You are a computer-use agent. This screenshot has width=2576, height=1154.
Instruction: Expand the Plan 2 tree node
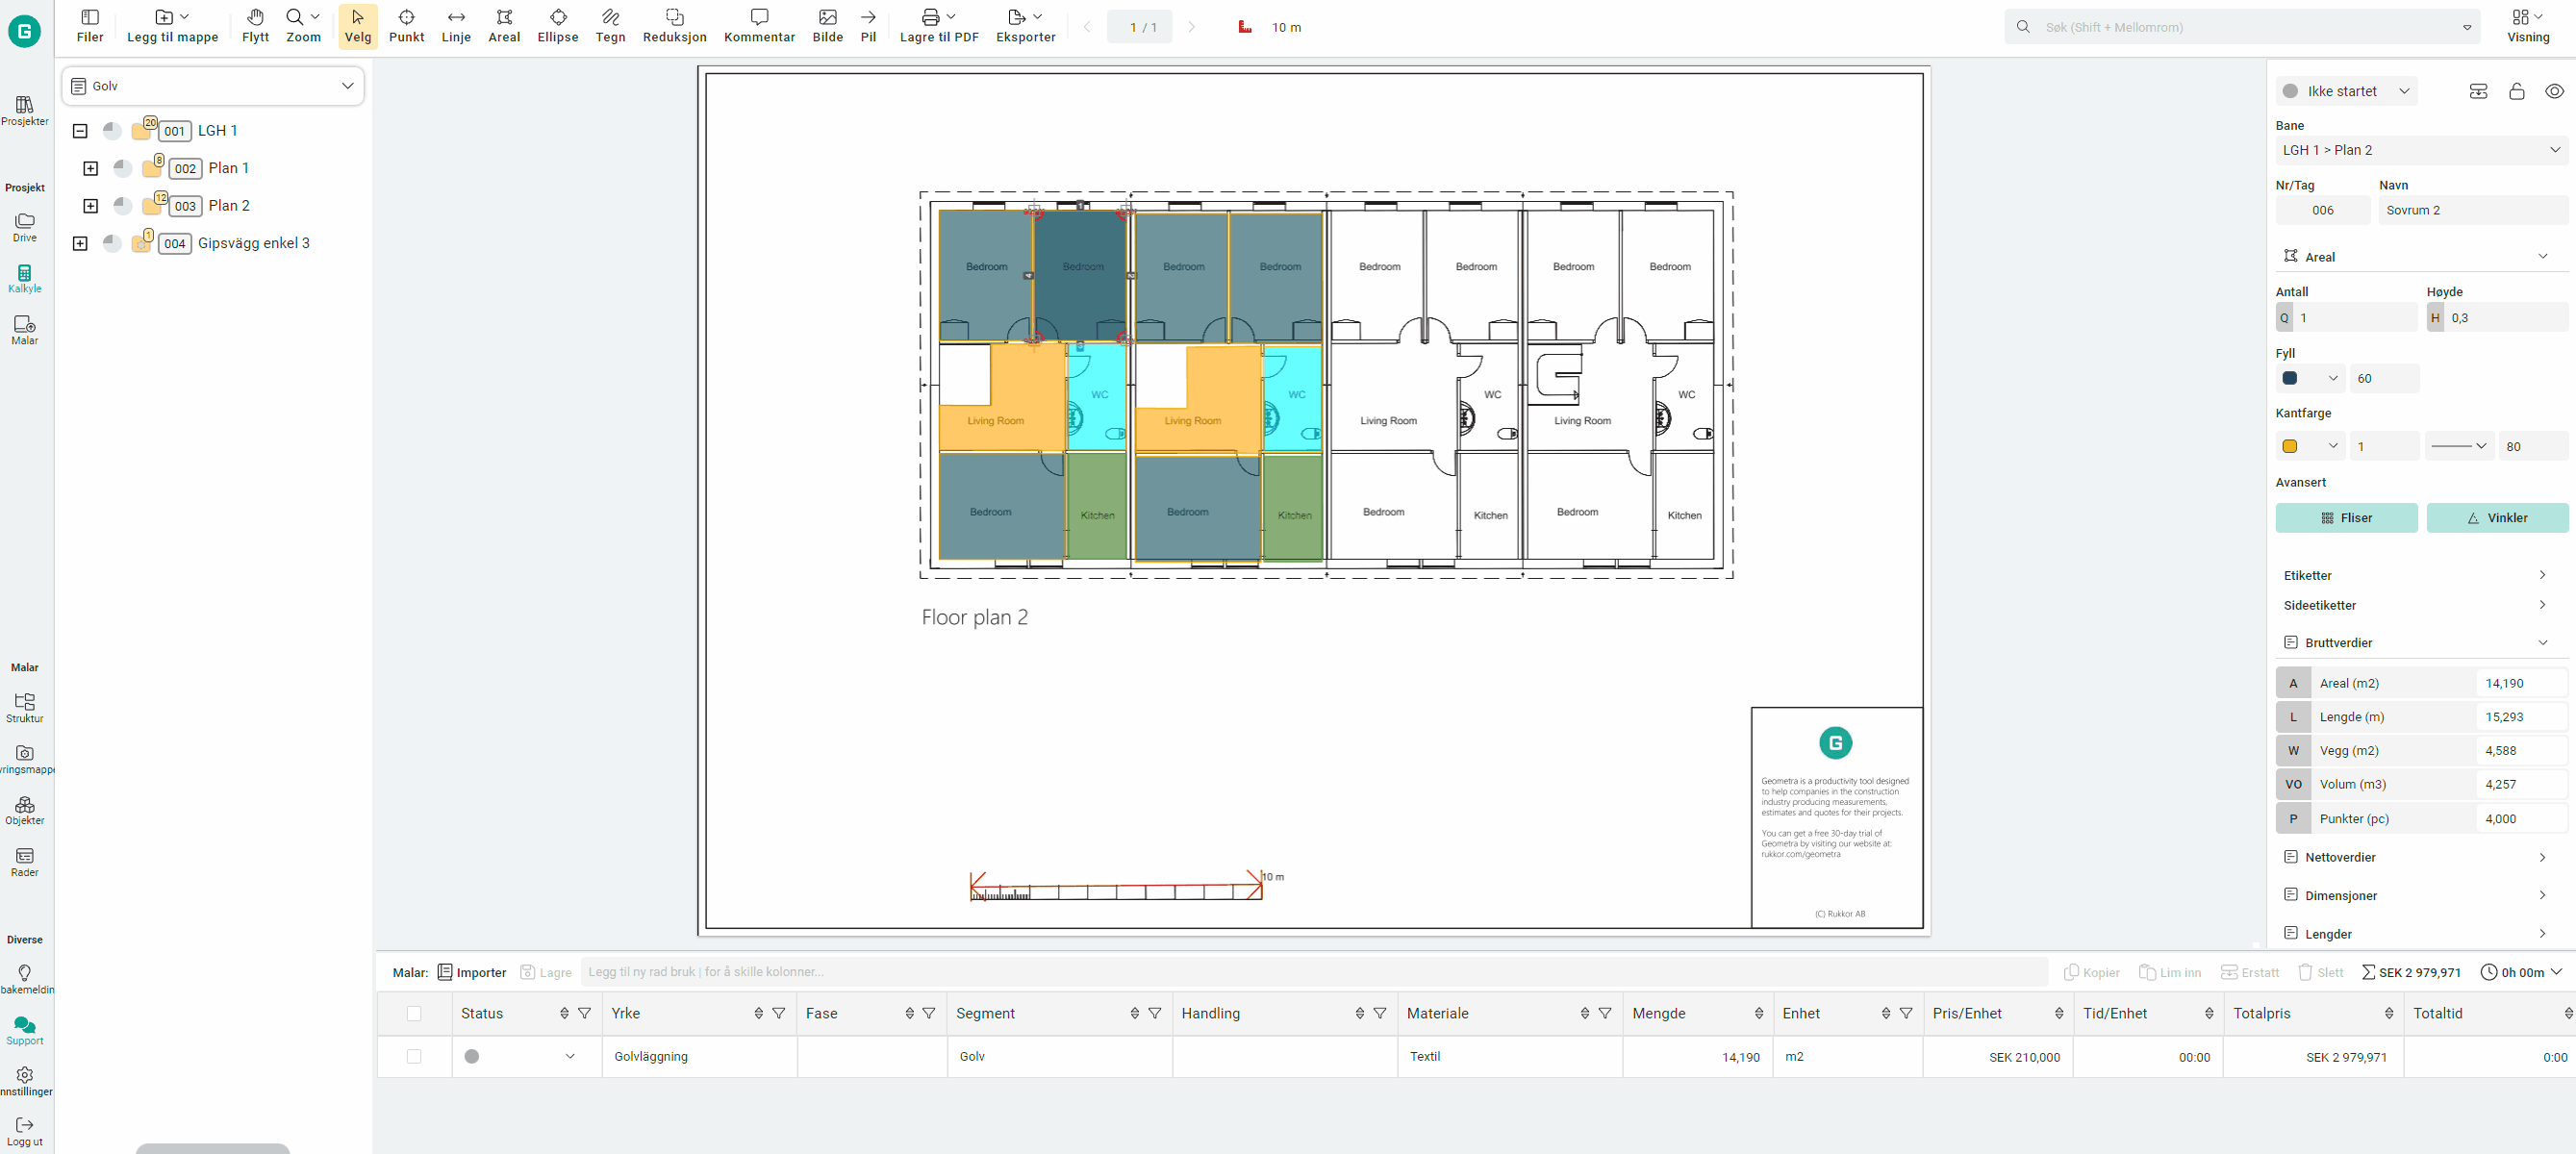pos(91,205)
